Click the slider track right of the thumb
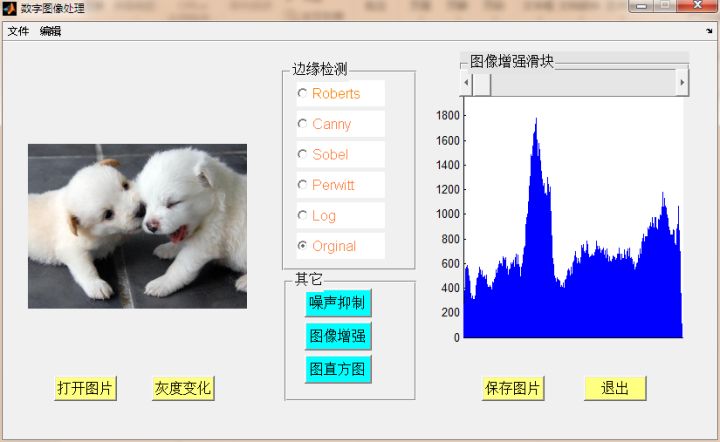Image resolution: width=720 pixels, height=442 pixels. 583,83
